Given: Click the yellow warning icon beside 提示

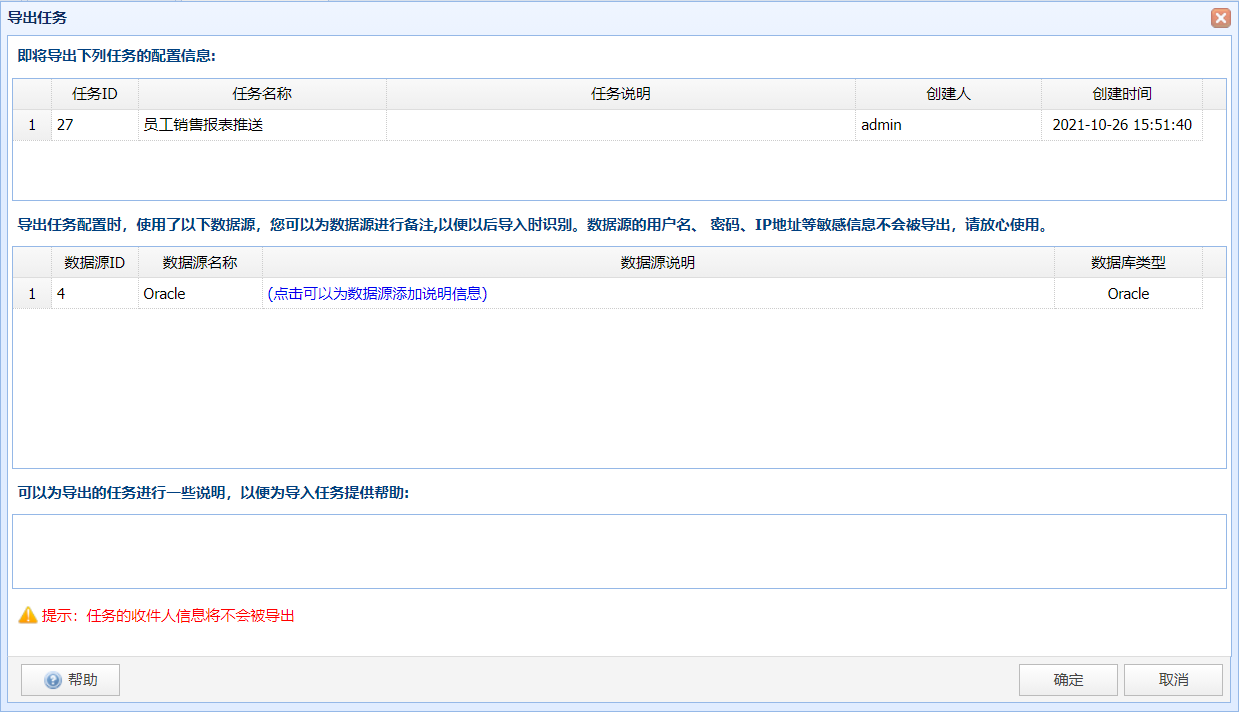Looking at the screenshot, I should click(x=28, y=616).
